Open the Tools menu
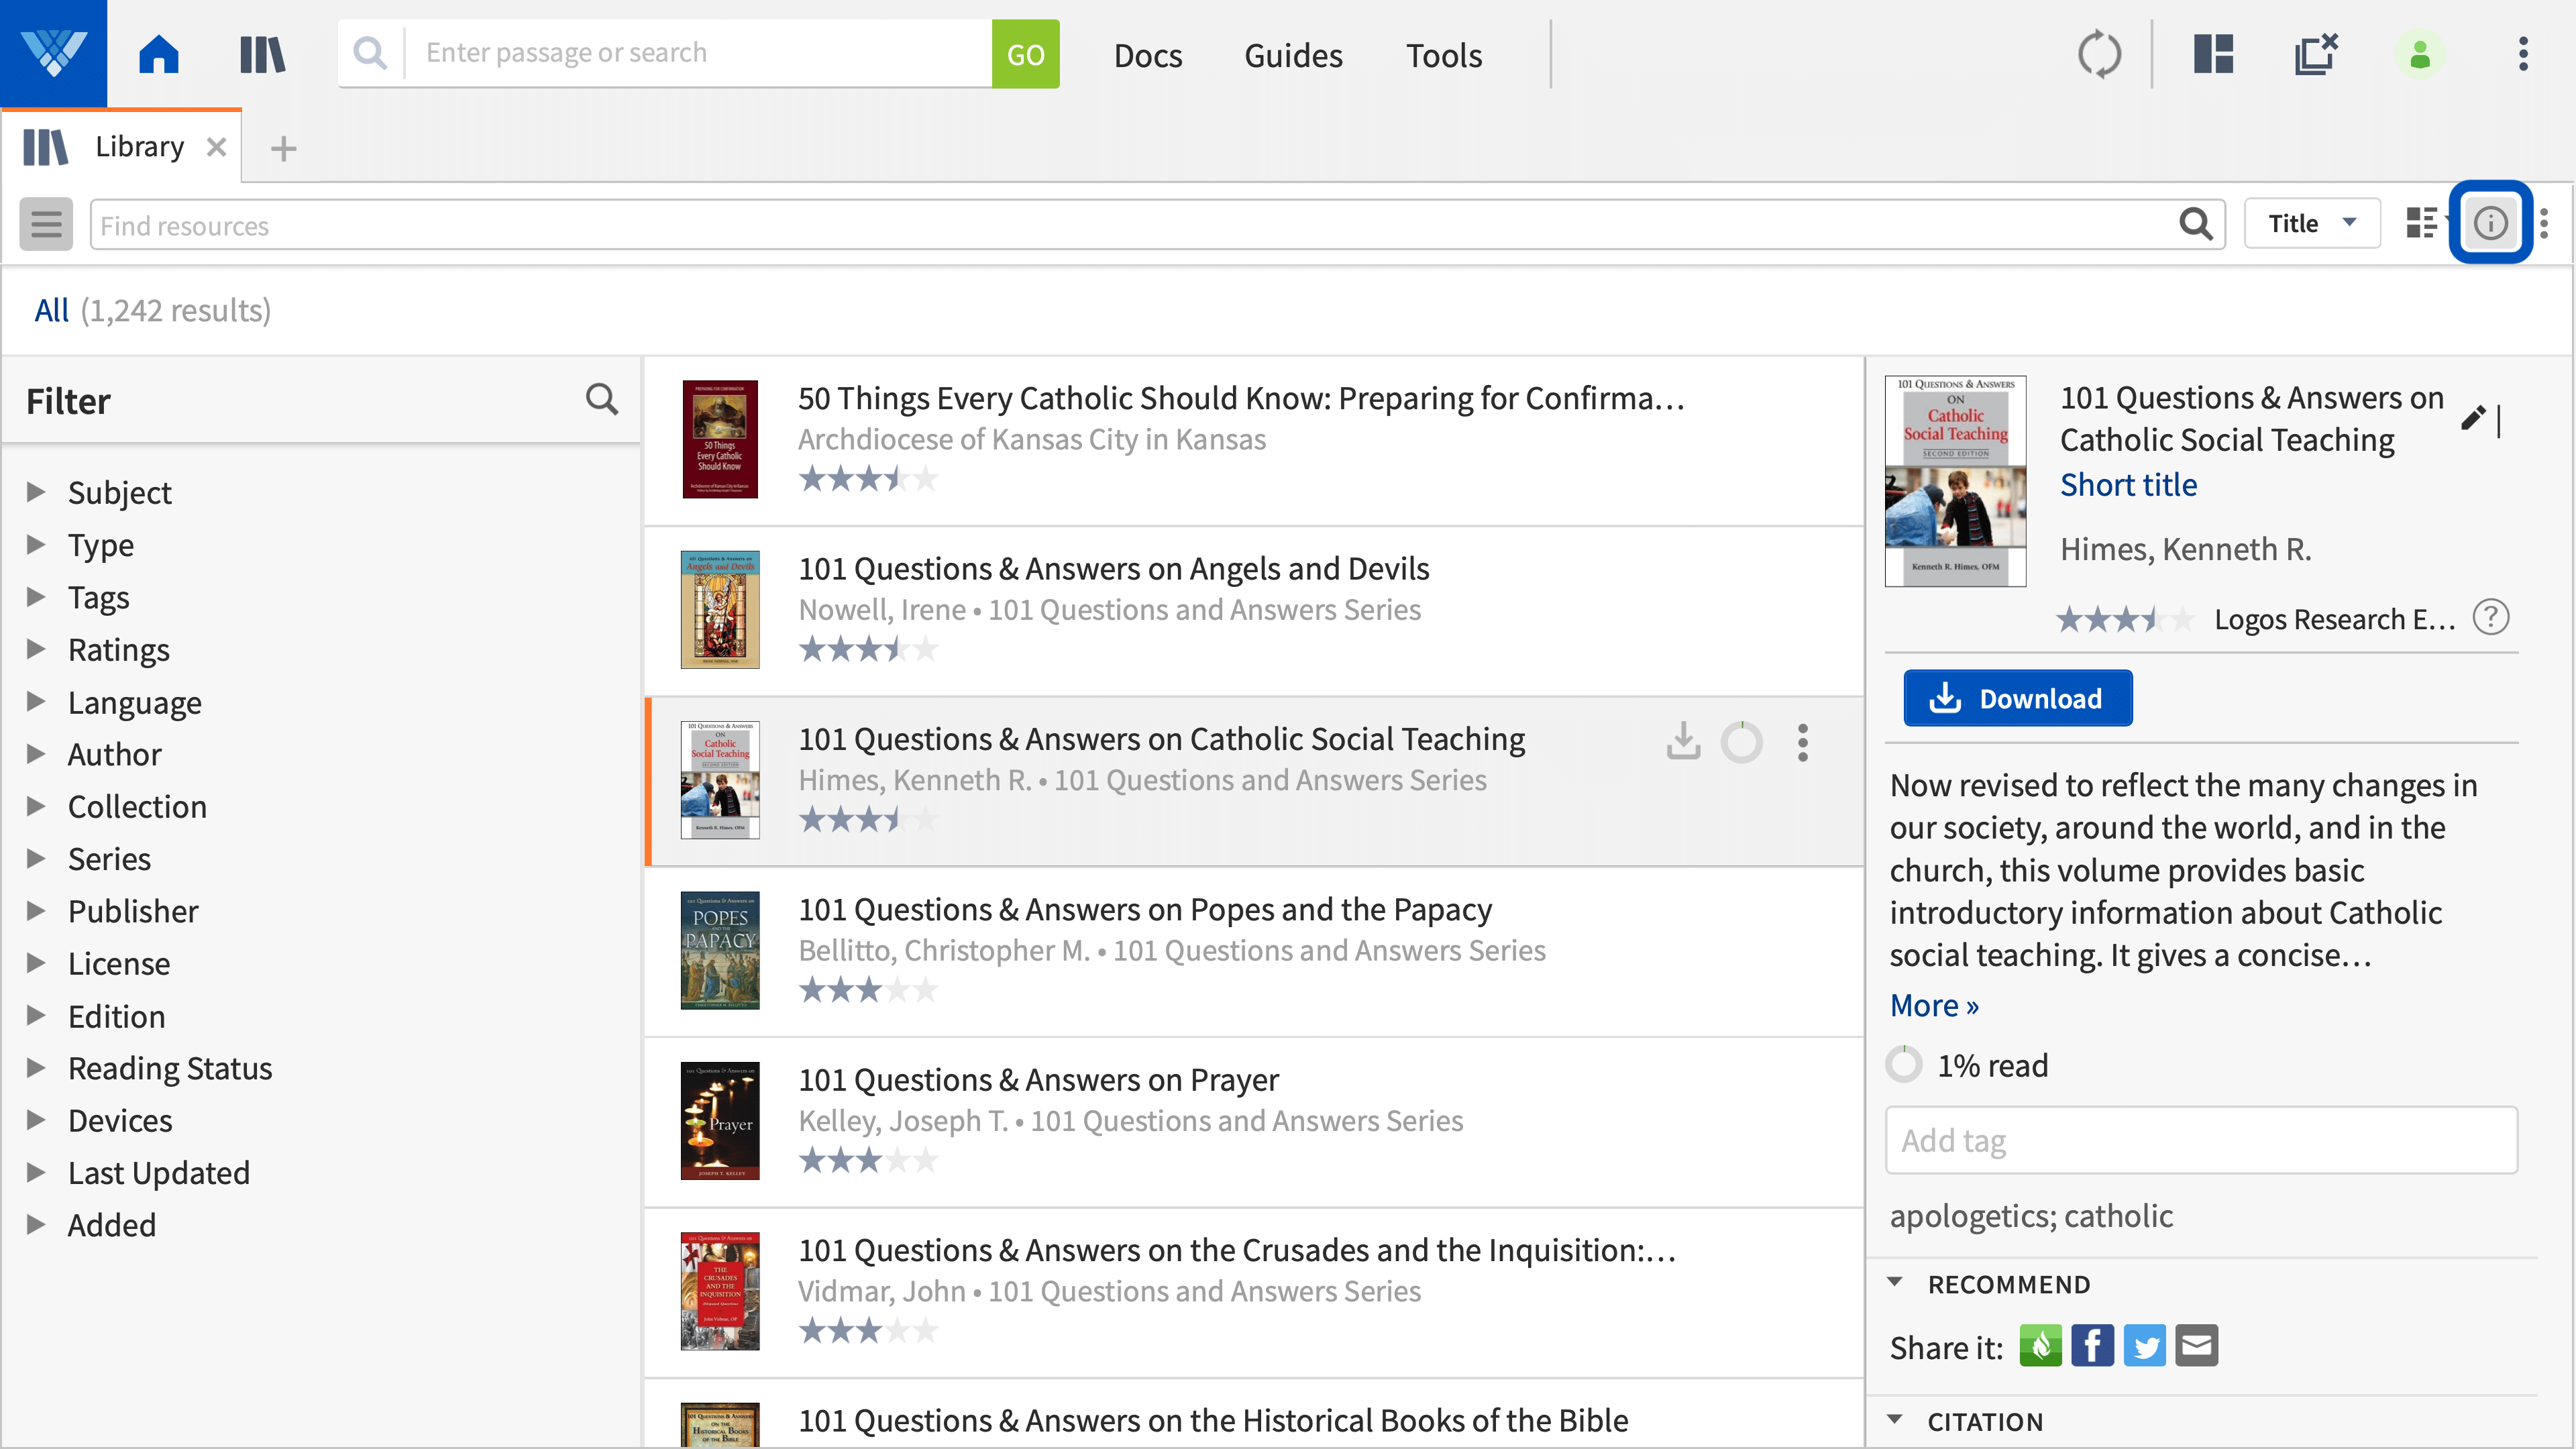 point(1444,55)
